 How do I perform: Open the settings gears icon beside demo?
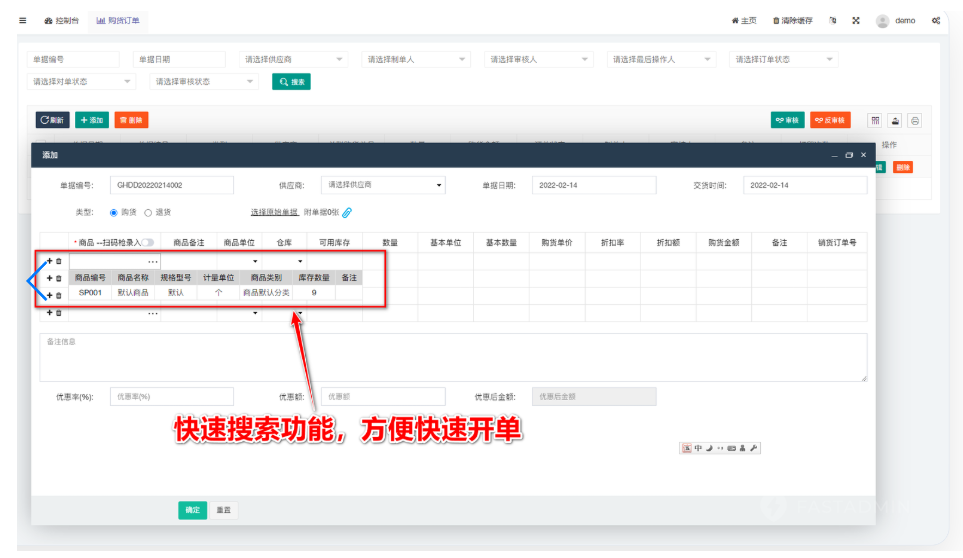pos(935,20)
